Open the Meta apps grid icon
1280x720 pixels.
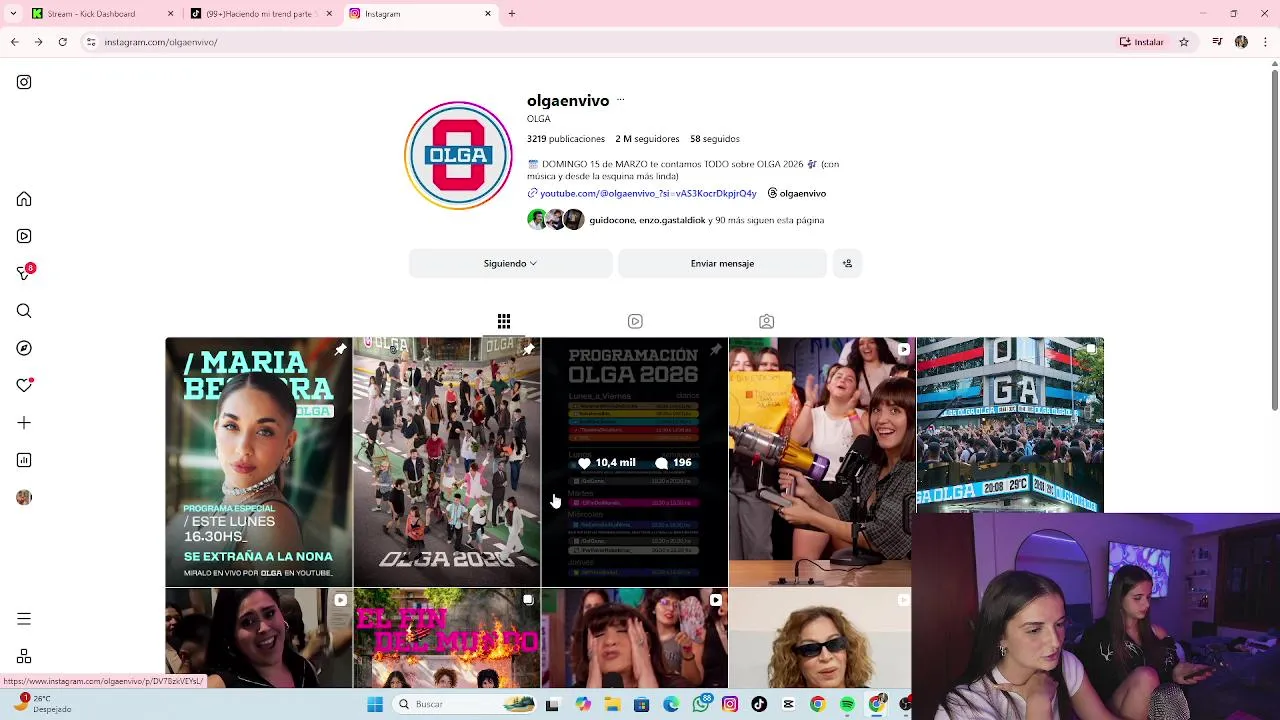(24, 657)
